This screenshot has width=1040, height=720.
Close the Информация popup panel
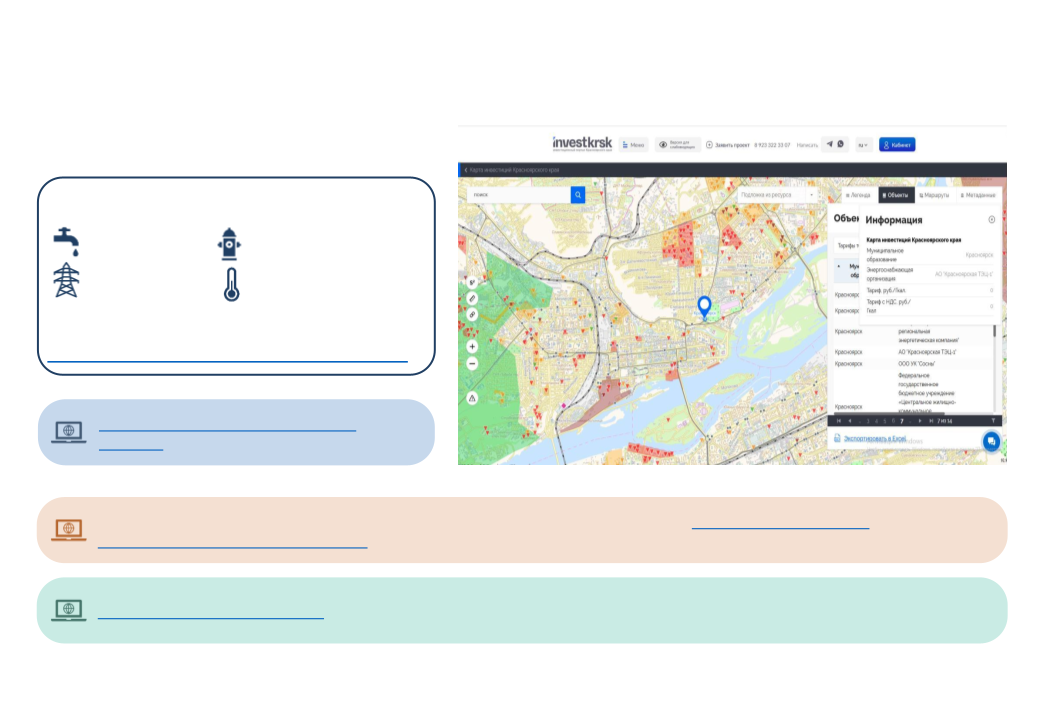click(991, 219)
